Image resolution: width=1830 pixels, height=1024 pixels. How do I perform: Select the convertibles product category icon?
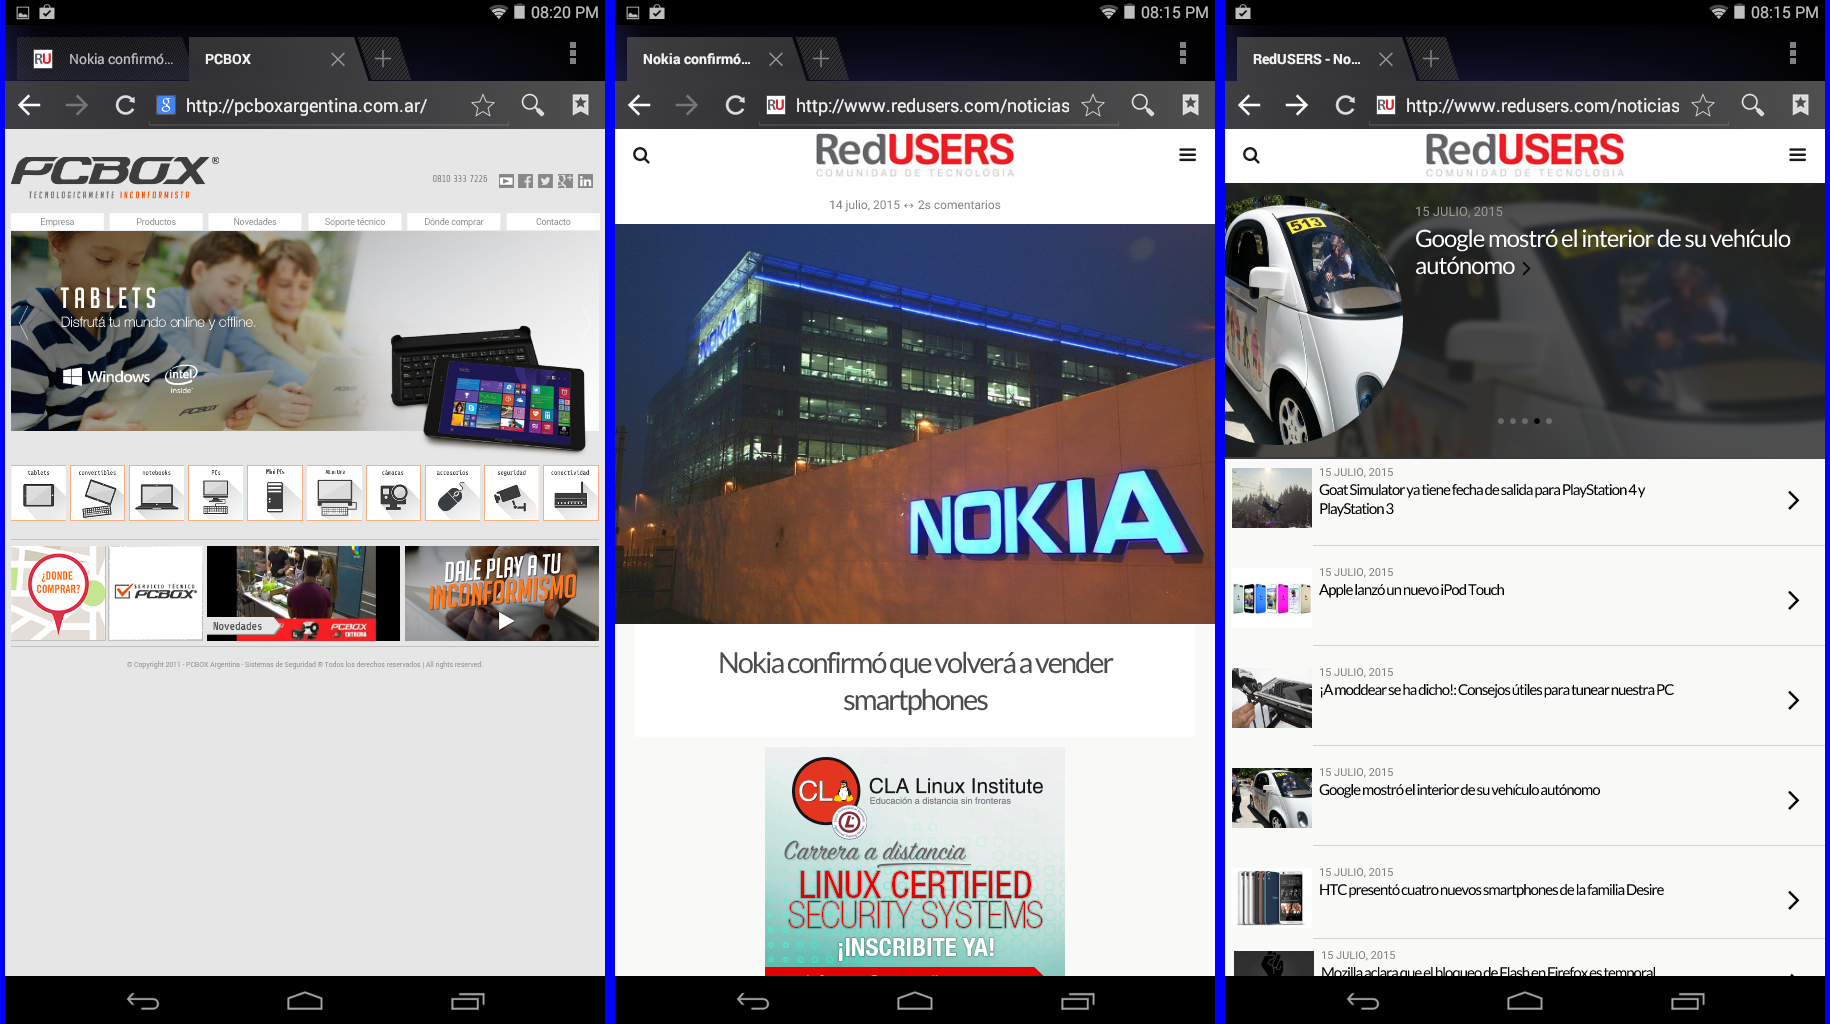pos(98,493)
